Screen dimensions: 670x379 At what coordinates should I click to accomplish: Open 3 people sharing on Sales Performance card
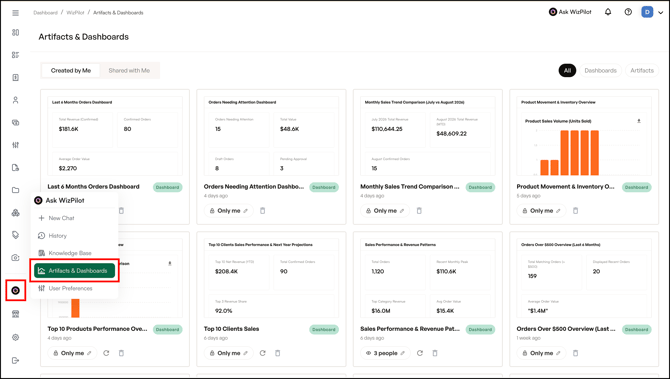(x=385, y=353)
